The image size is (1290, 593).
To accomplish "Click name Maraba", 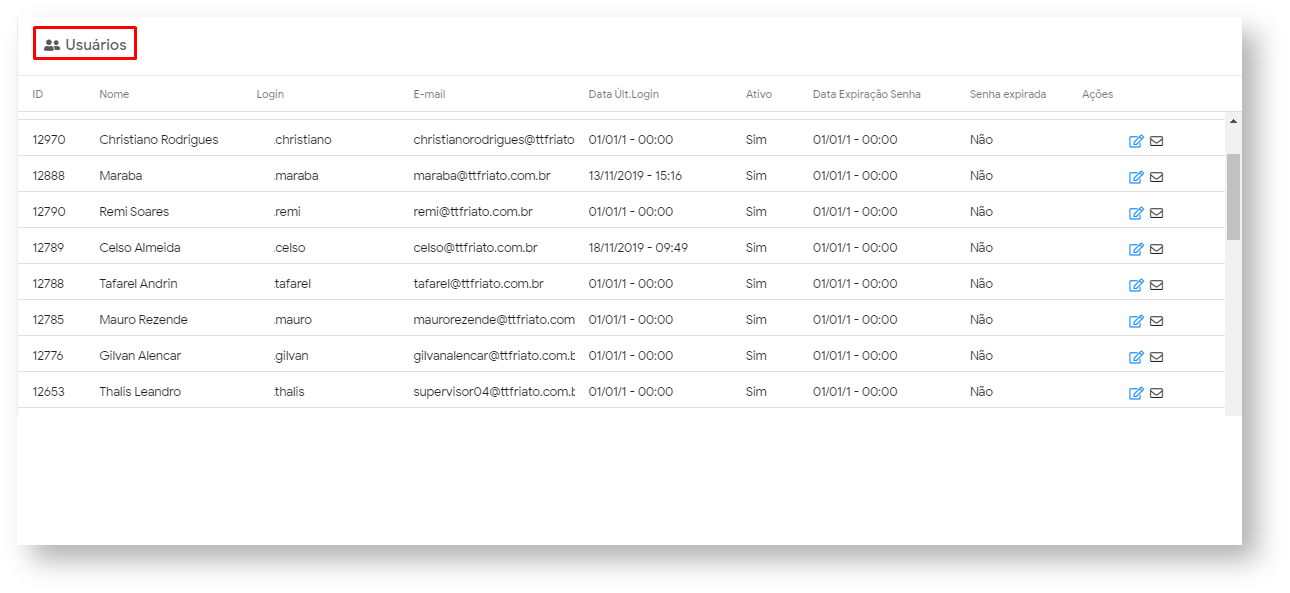I will click(120, 176).
